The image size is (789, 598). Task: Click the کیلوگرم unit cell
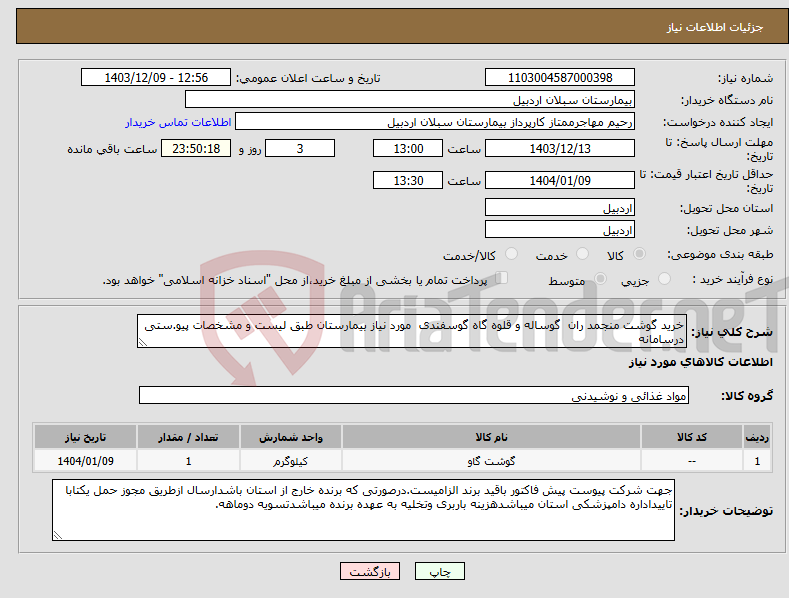pos(290,461)
